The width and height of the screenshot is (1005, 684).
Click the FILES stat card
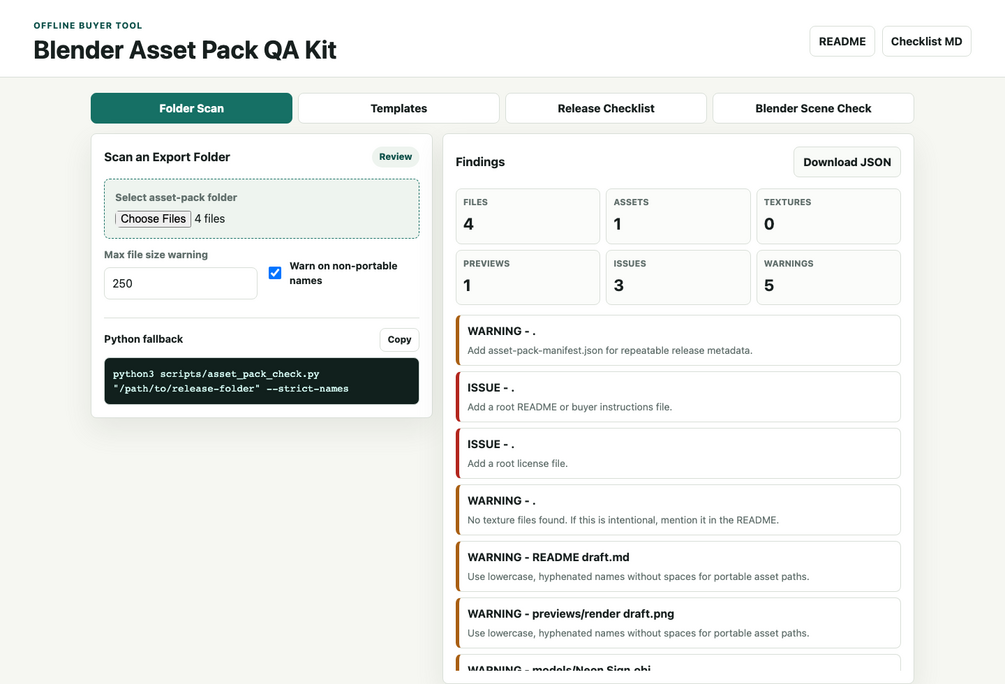(527, 216)
